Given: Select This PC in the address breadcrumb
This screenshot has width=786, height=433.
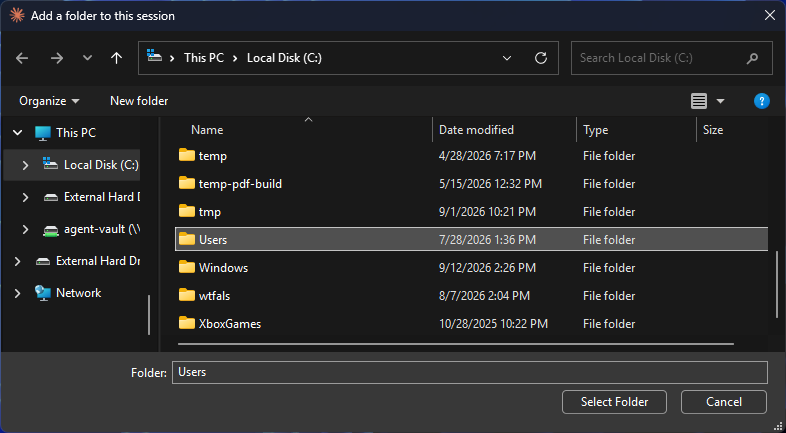Looking at the screenshot, I should tap(204, 58).
